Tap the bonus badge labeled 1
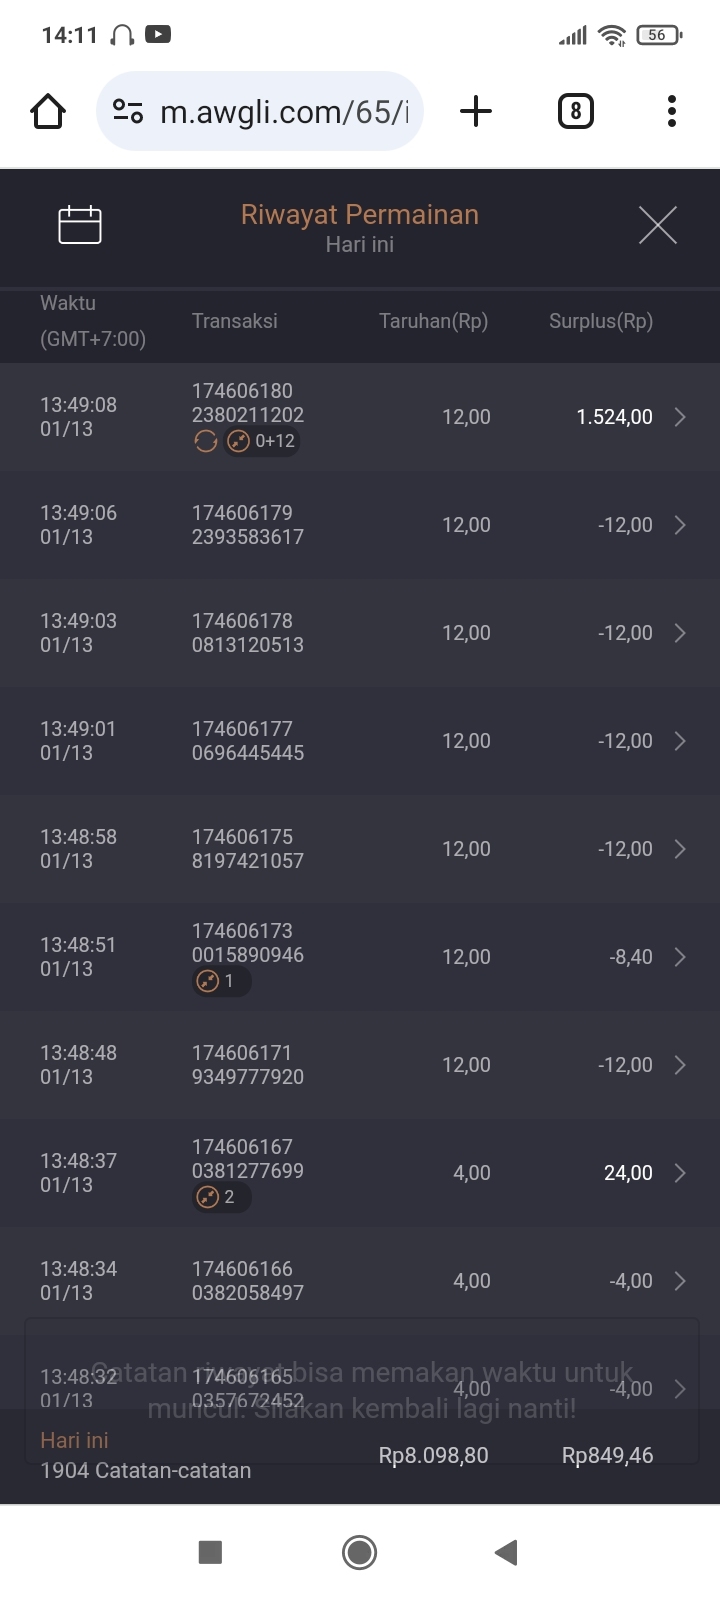The width and height of the screenshot is (720, 1600). point(220,981)
